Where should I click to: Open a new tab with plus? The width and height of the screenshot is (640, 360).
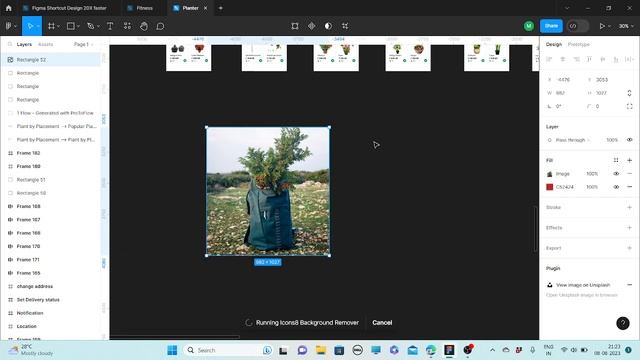click(220, 8)
